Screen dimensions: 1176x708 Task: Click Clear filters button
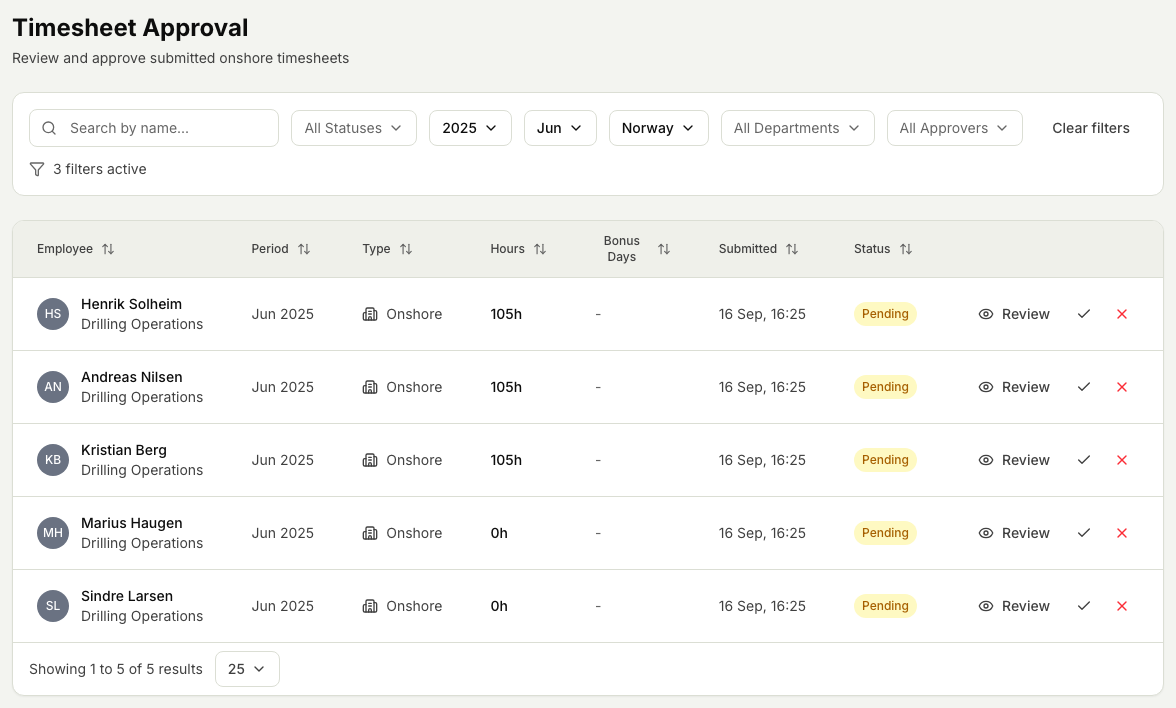pos(1090,128)
